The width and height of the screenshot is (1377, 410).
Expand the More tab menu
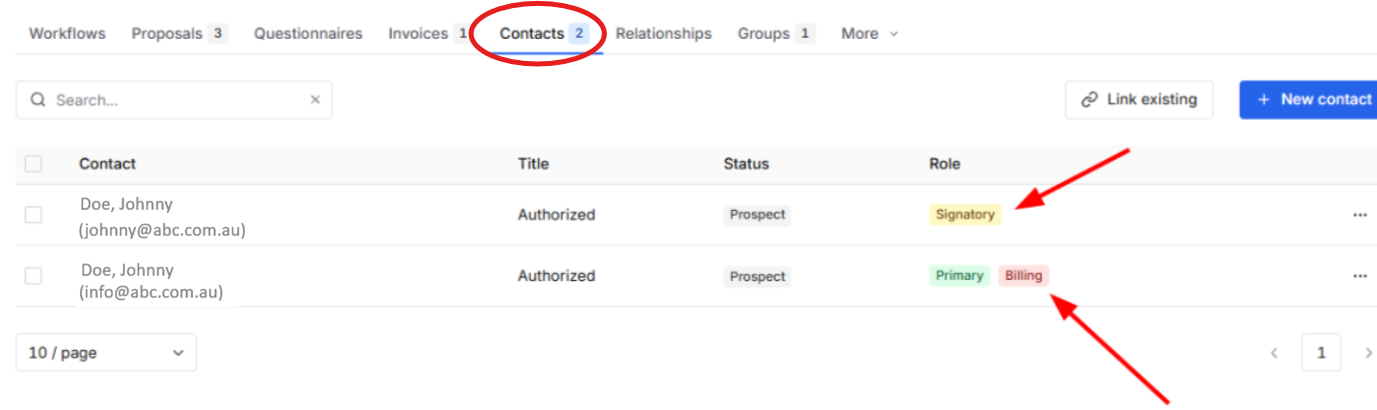(869, 33)
